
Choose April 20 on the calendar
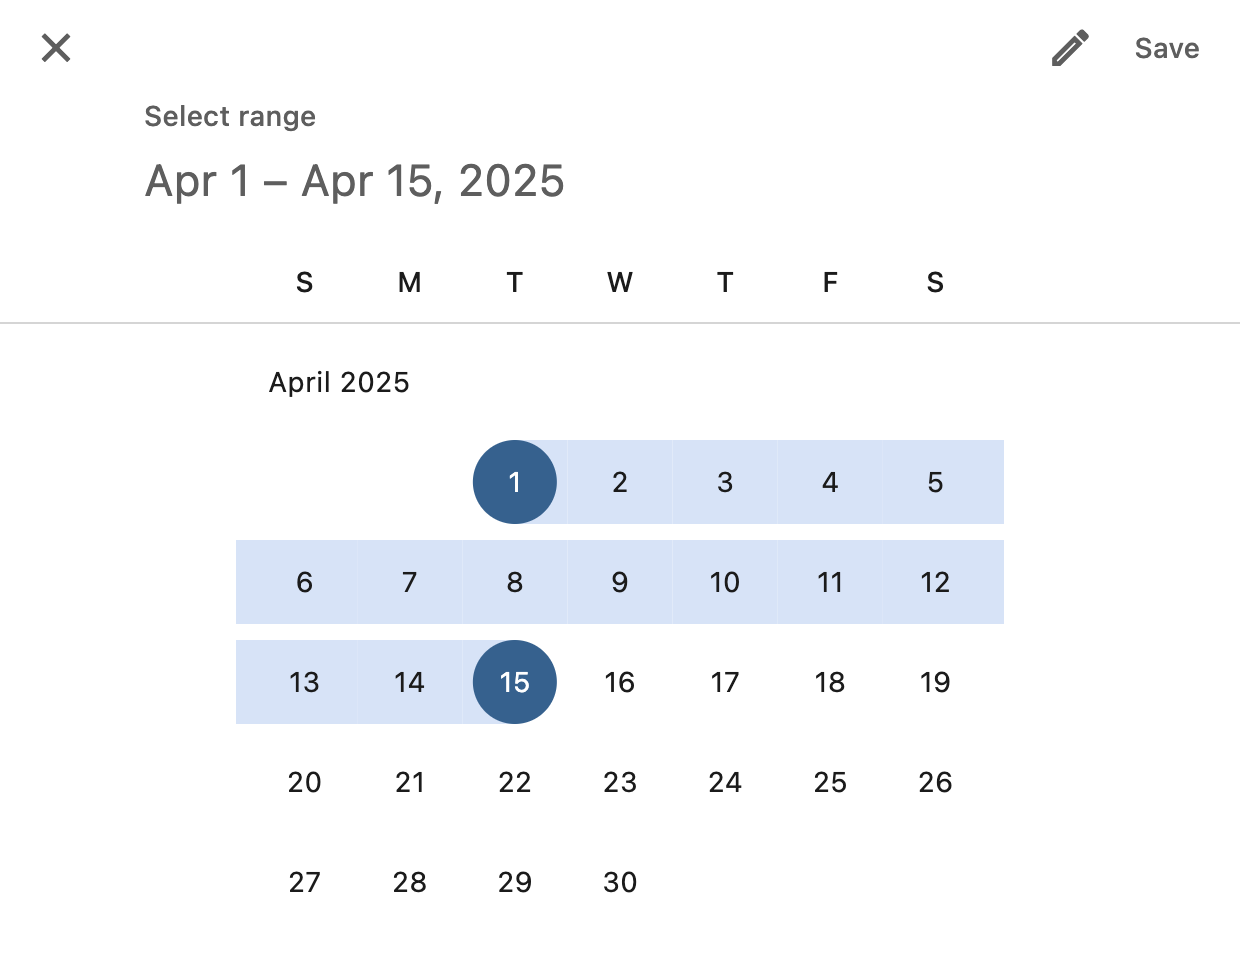click(x=305, y=782)
